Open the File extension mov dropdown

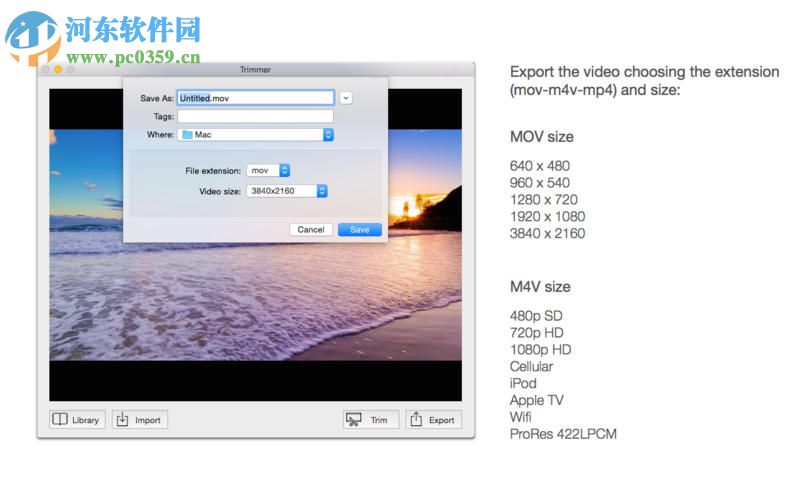268,170
